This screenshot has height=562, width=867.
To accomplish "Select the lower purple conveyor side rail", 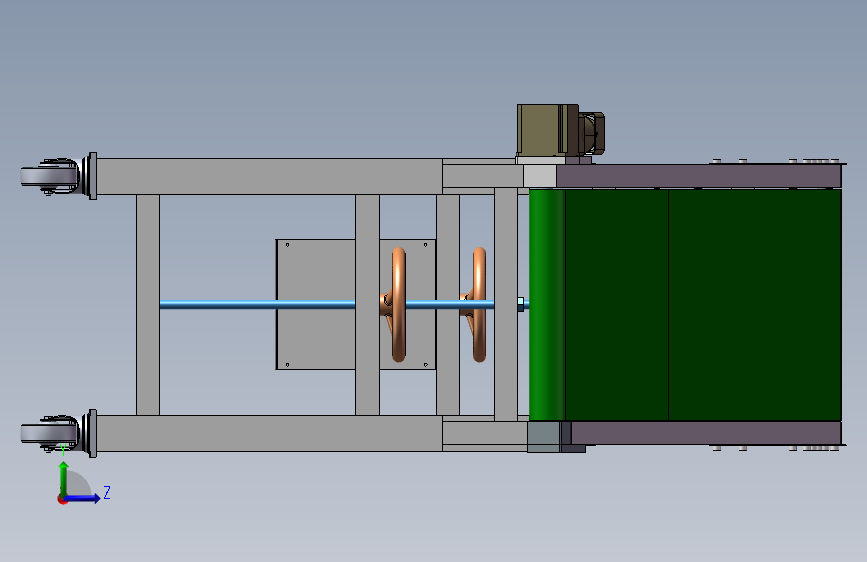I will pos(706,433).
